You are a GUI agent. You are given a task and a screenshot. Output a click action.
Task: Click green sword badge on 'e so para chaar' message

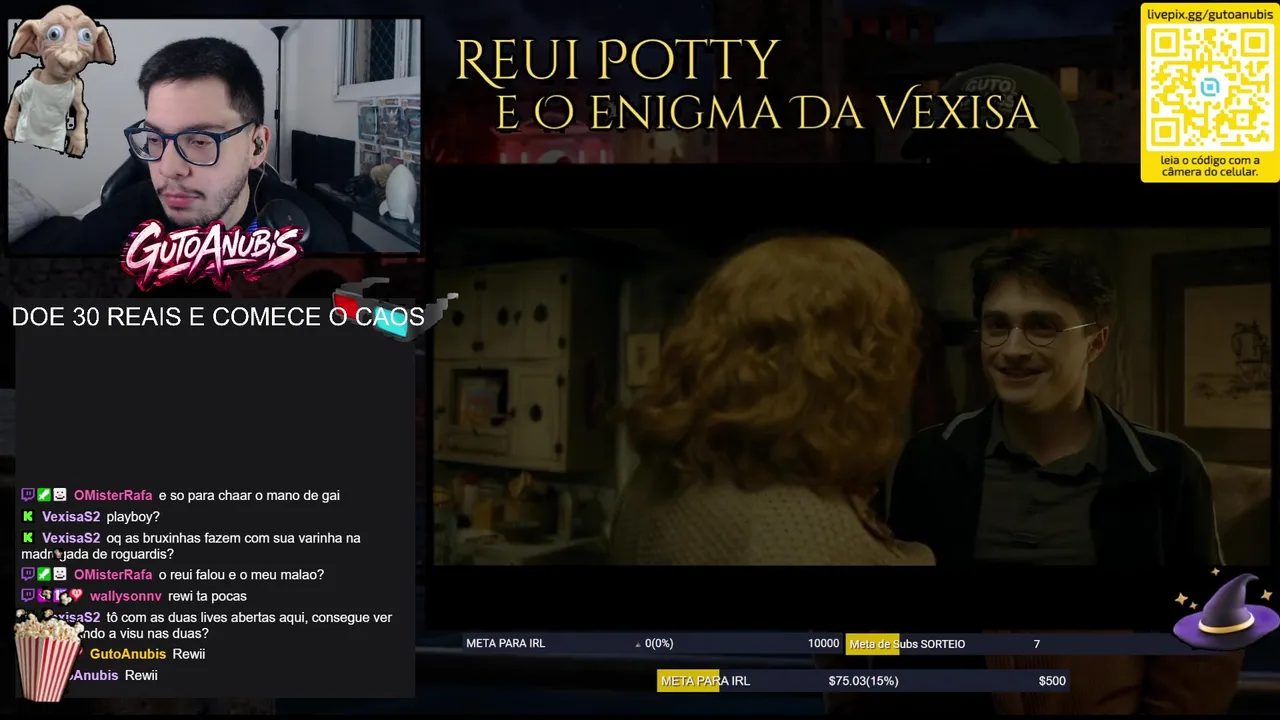click(x=44, y=495)
